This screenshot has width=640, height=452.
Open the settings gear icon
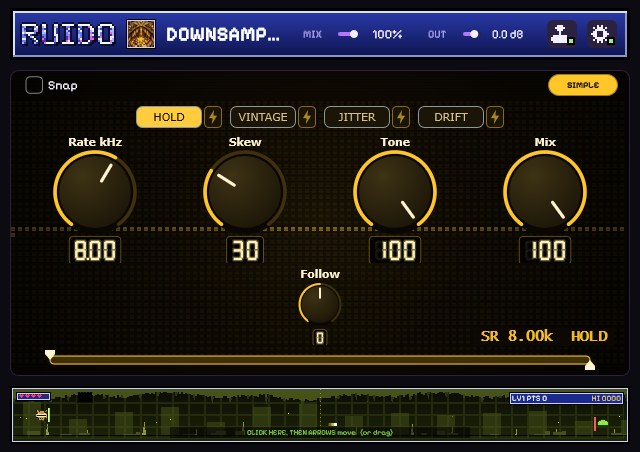click(x=602, y=34)
